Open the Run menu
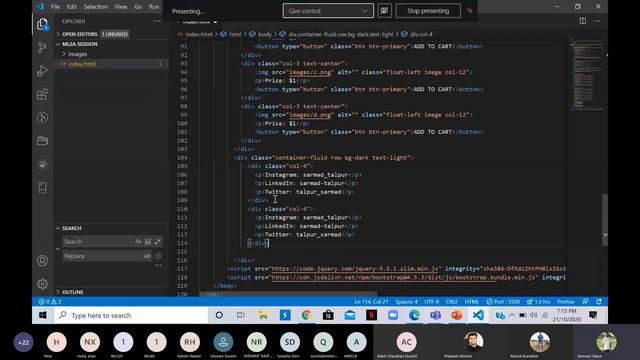 pyautogui.click(x=154, y=7)
